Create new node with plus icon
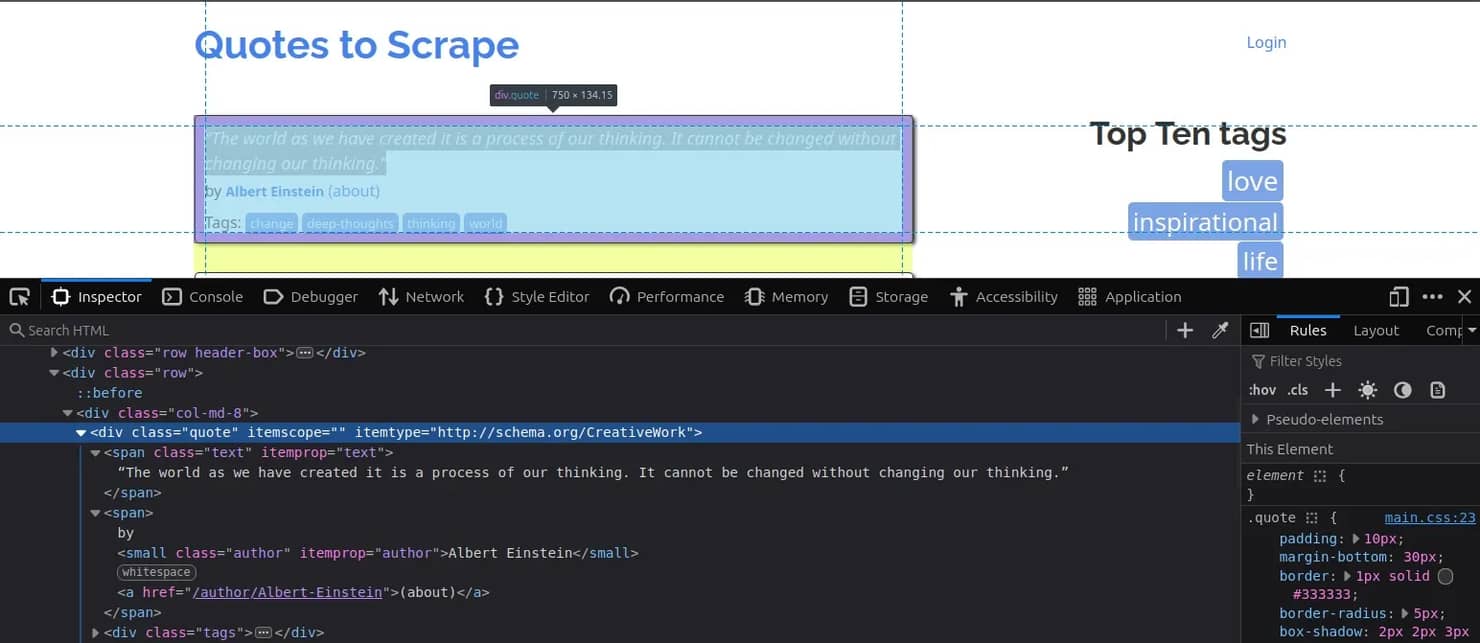Image resolution: width=1480 pixels, height=643 pixels. [x=1185, y=331]
